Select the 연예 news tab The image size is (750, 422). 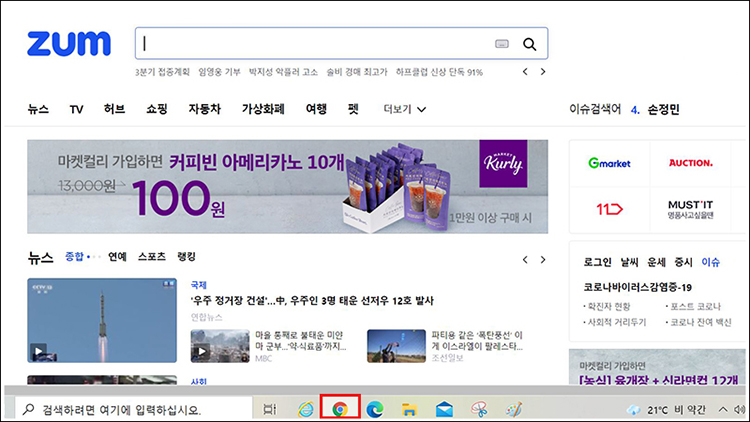pyautogui.click(x=117, y=257)
